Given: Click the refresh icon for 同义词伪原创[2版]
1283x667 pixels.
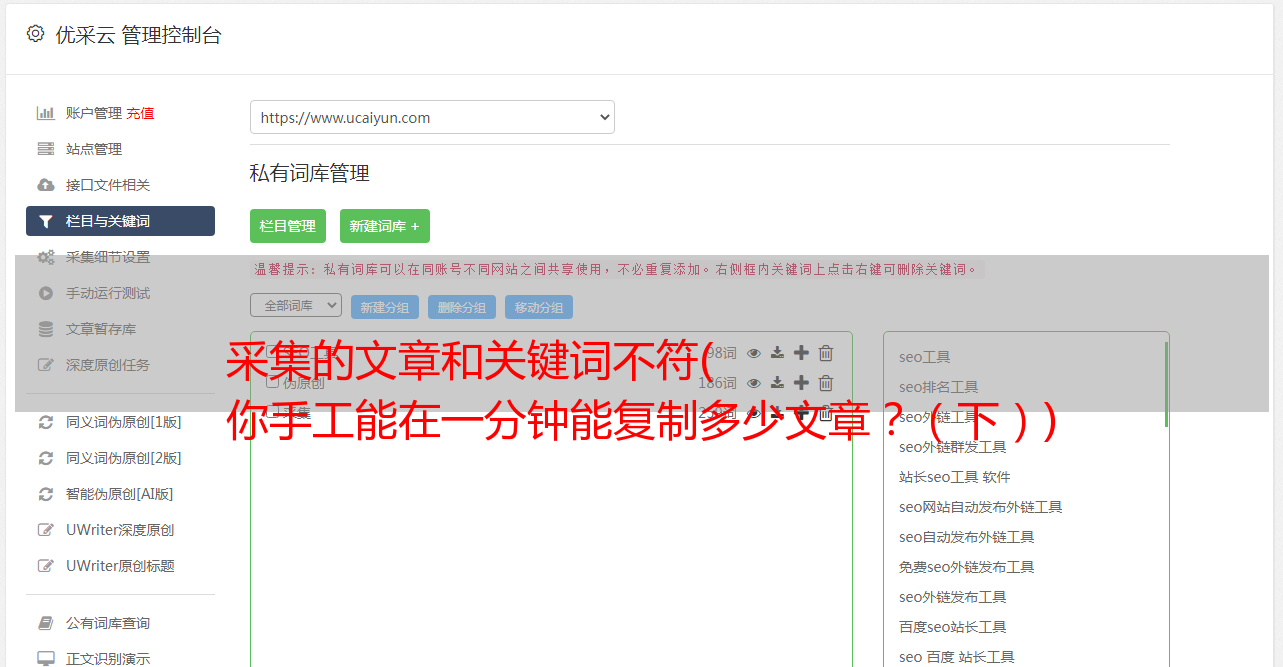Looking at the screenshot, I should pos(46,458).
